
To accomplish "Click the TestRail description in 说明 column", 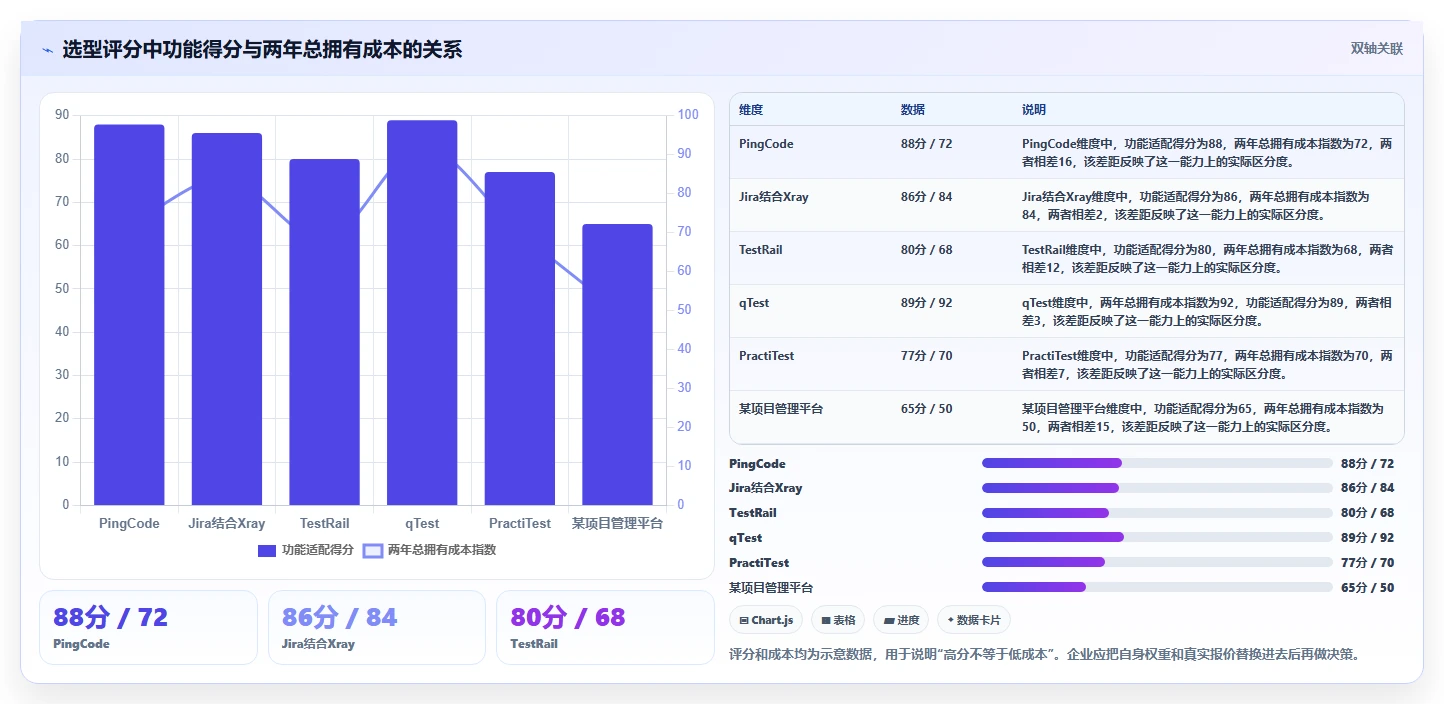I will [1207, 258].
